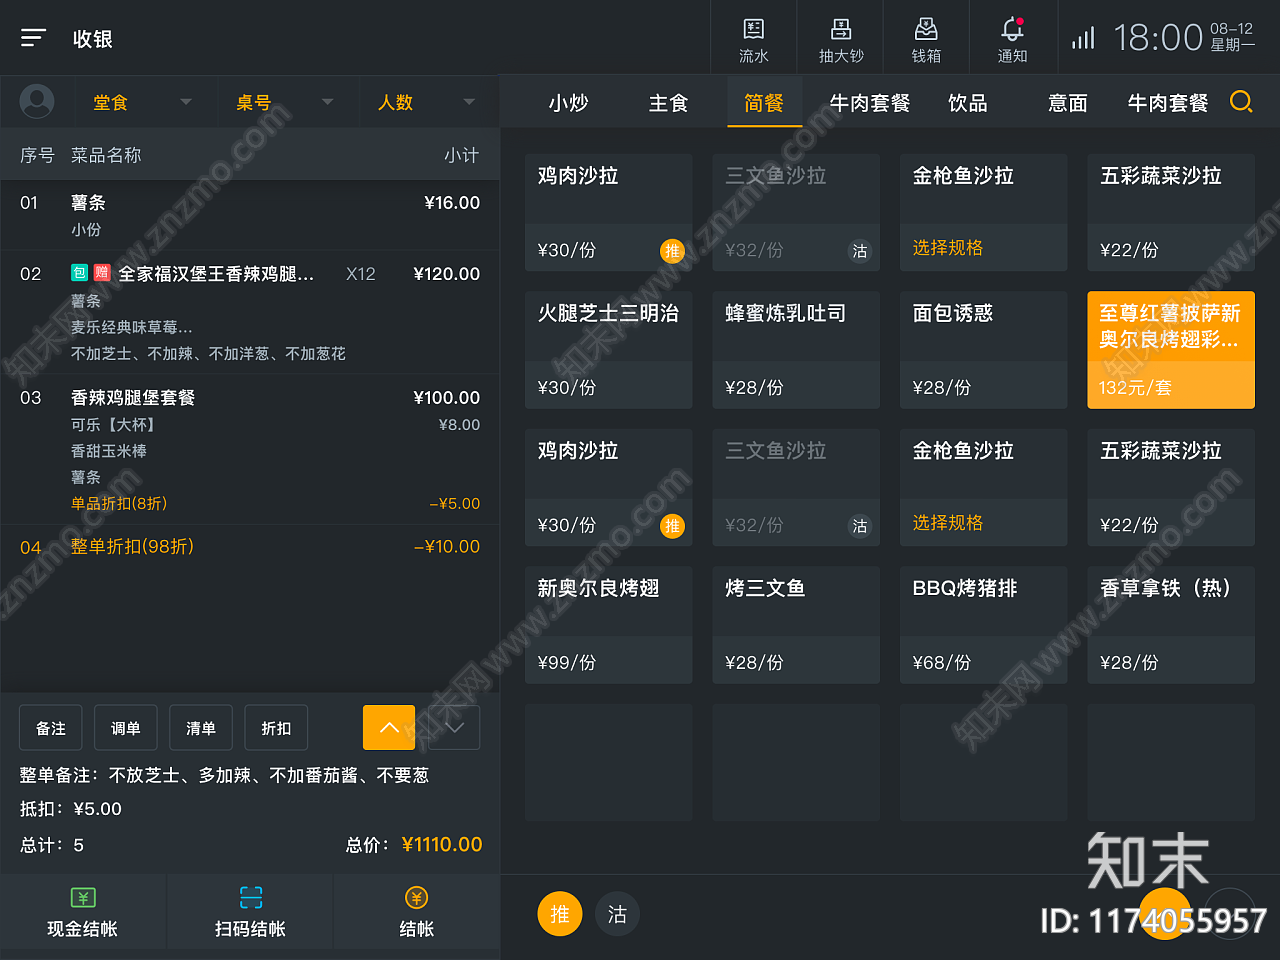Add BBQ烤猪排 to the order
This screenshot has height=960, width=1280.
(x=983, y=625)
